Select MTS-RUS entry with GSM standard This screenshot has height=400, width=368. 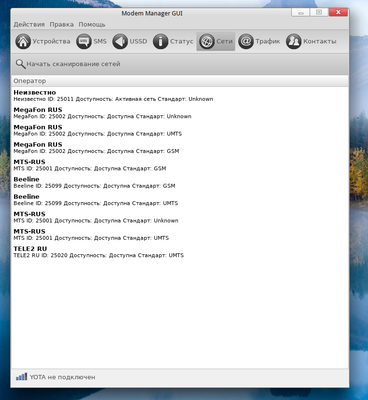coord(180,165)
